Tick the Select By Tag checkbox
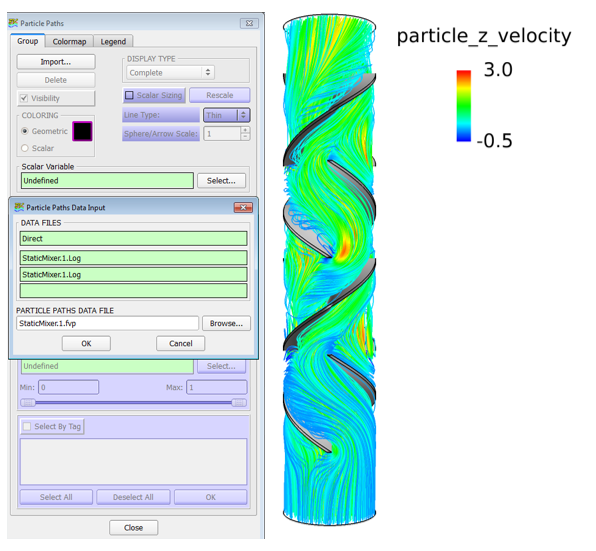 coord(27,426)
